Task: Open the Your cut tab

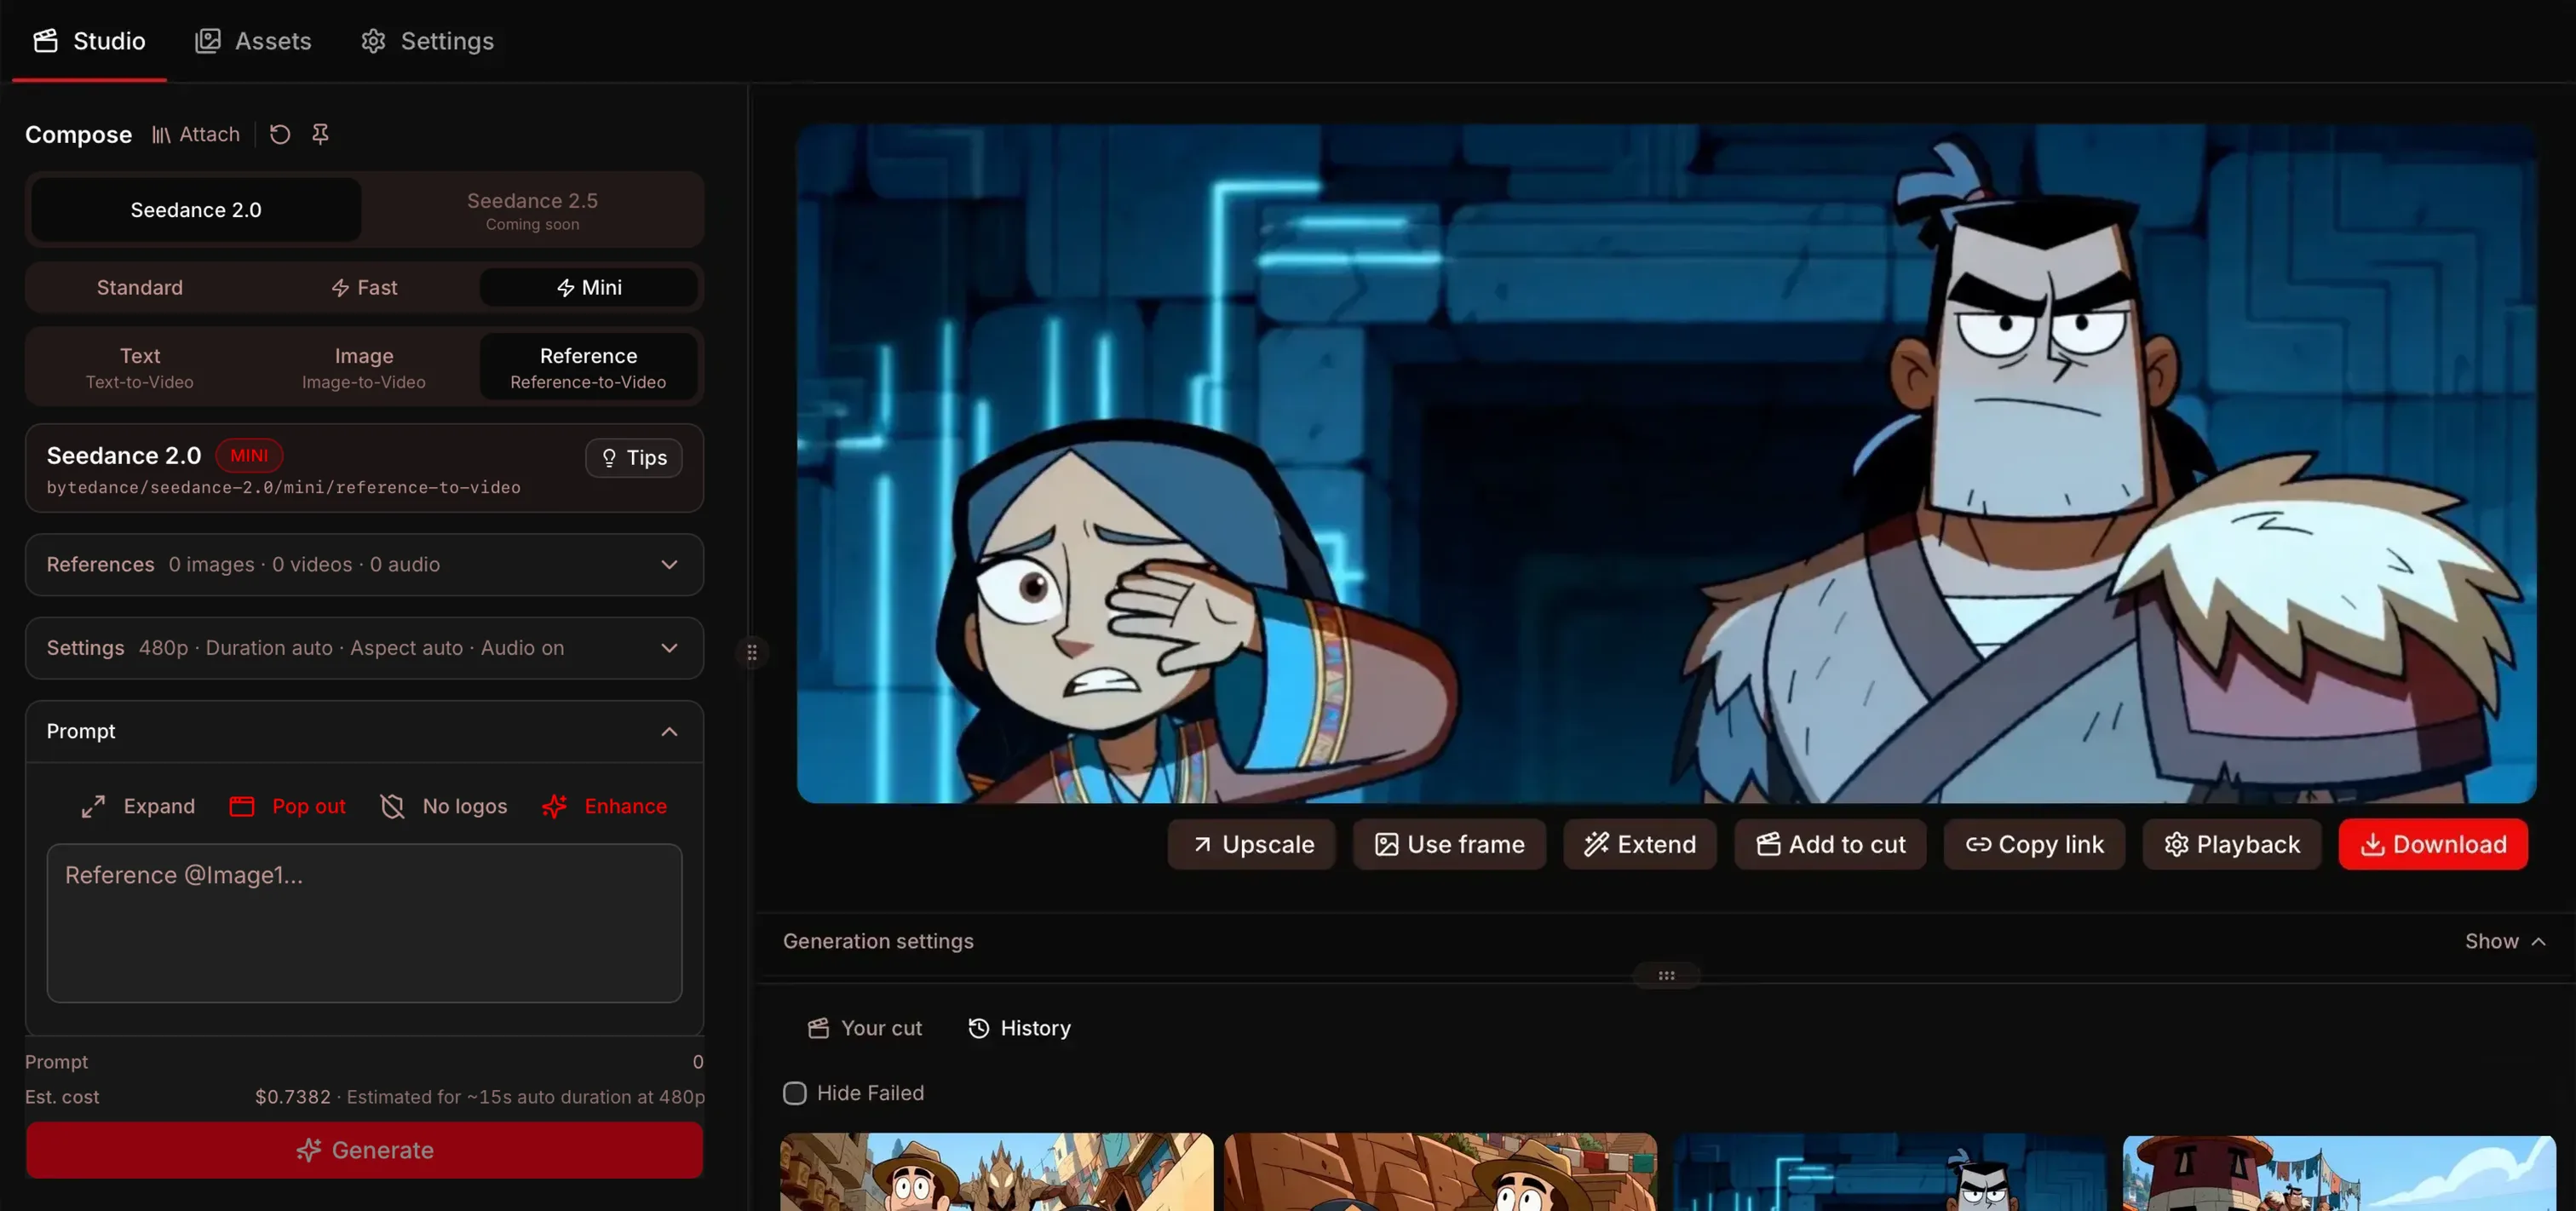Action: [x=865, y=1029]
